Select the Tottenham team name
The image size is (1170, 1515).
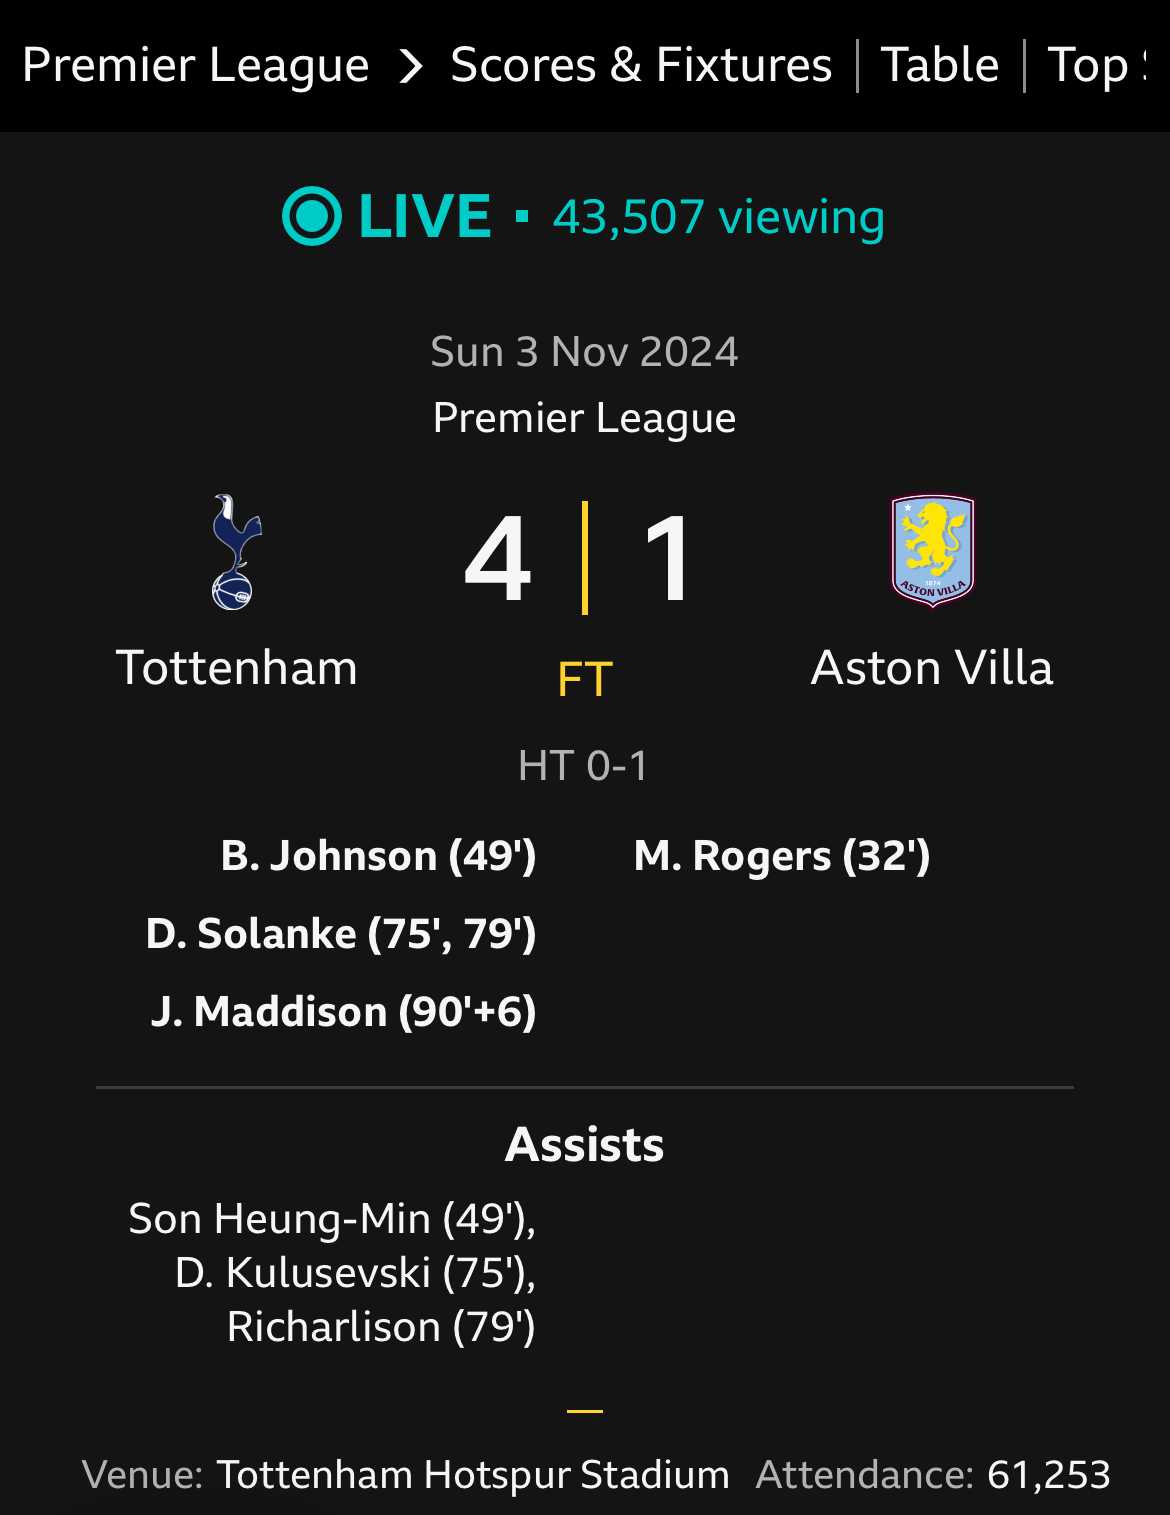tap(237, 667)
